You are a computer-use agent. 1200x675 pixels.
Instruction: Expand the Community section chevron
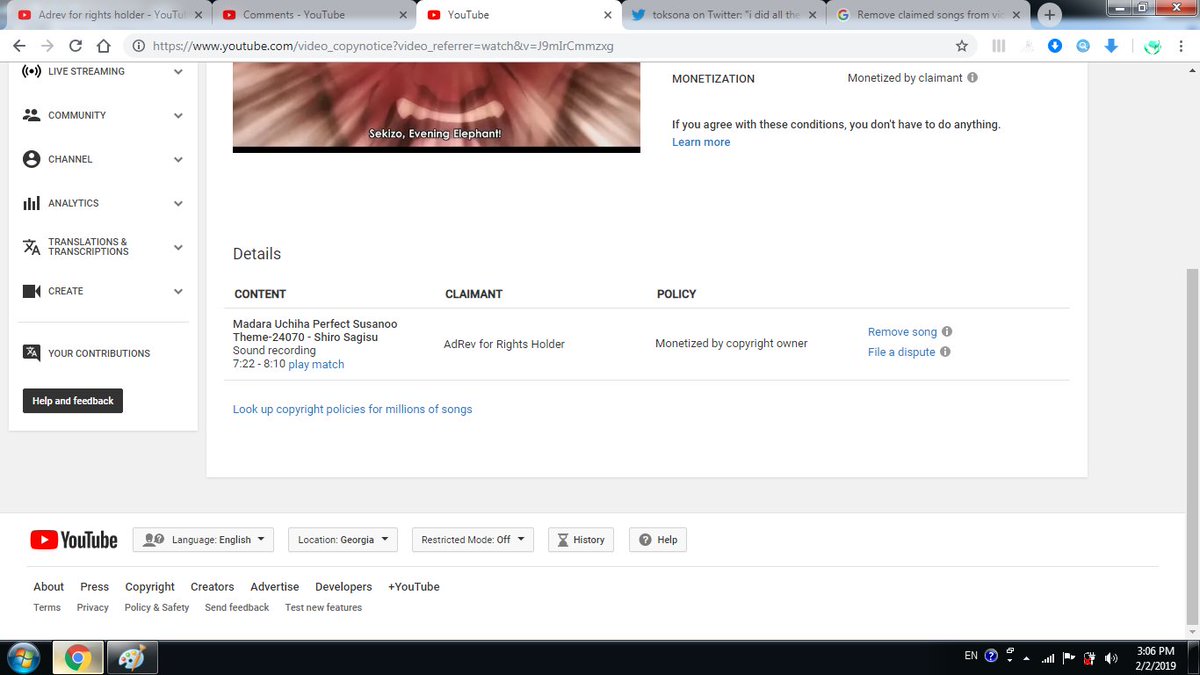[178, 116]
